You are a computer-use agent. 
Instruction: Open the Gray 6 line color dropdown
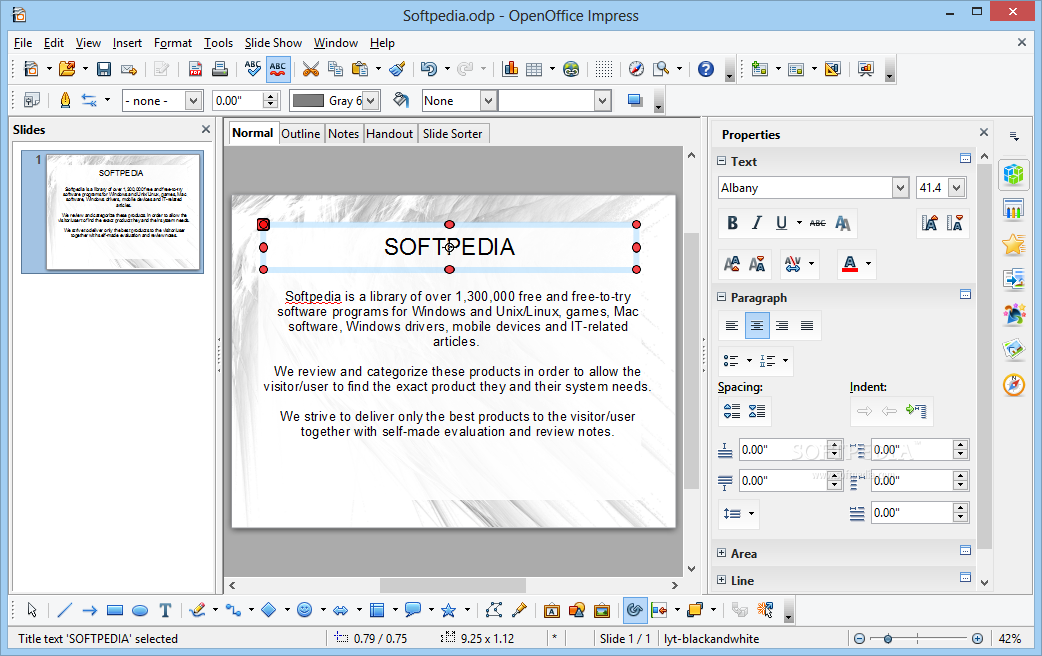point(371,101)
